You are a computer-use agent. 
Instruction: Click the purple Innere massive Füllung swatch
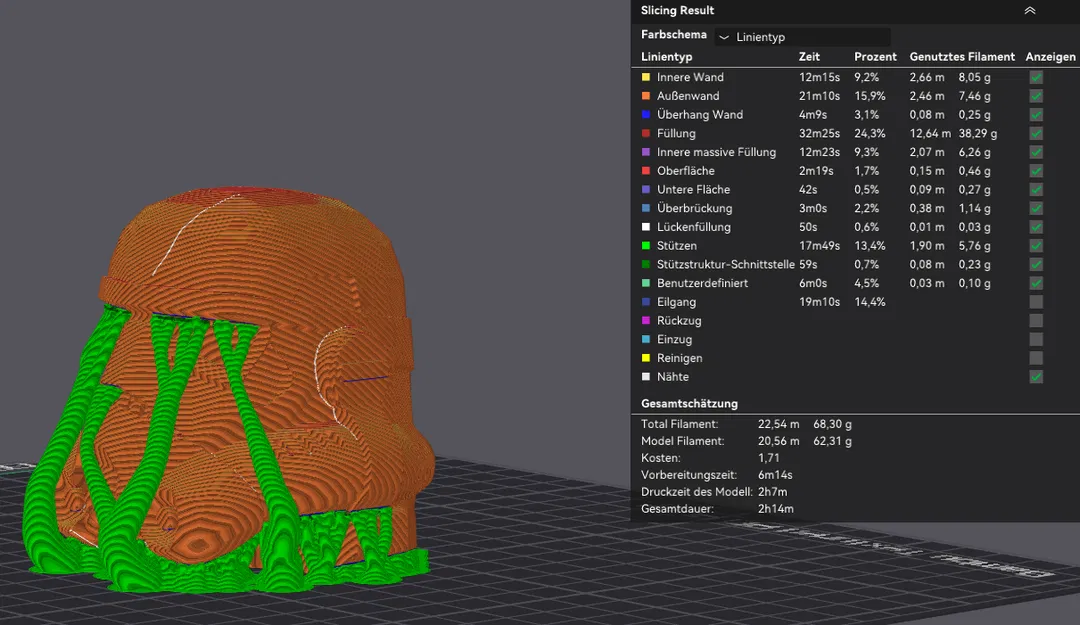[x=646, y=152]
